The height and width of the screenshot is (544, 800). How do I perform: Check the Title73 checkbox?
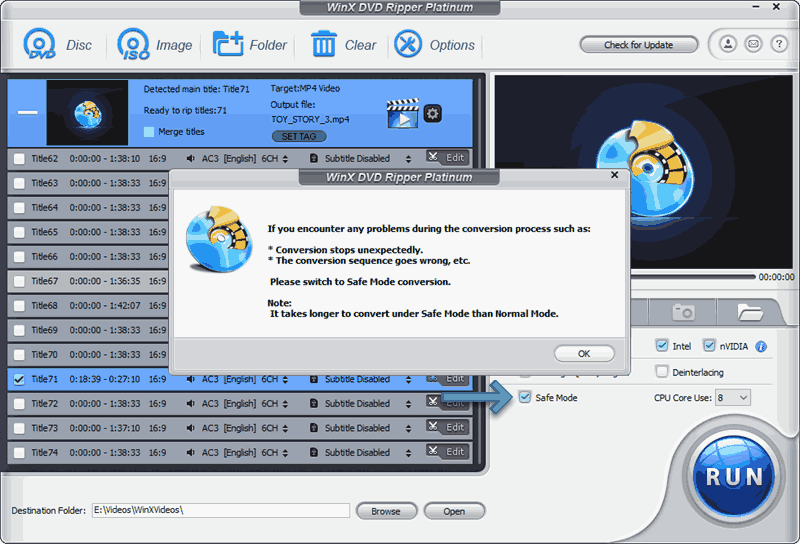coord(19,428)
